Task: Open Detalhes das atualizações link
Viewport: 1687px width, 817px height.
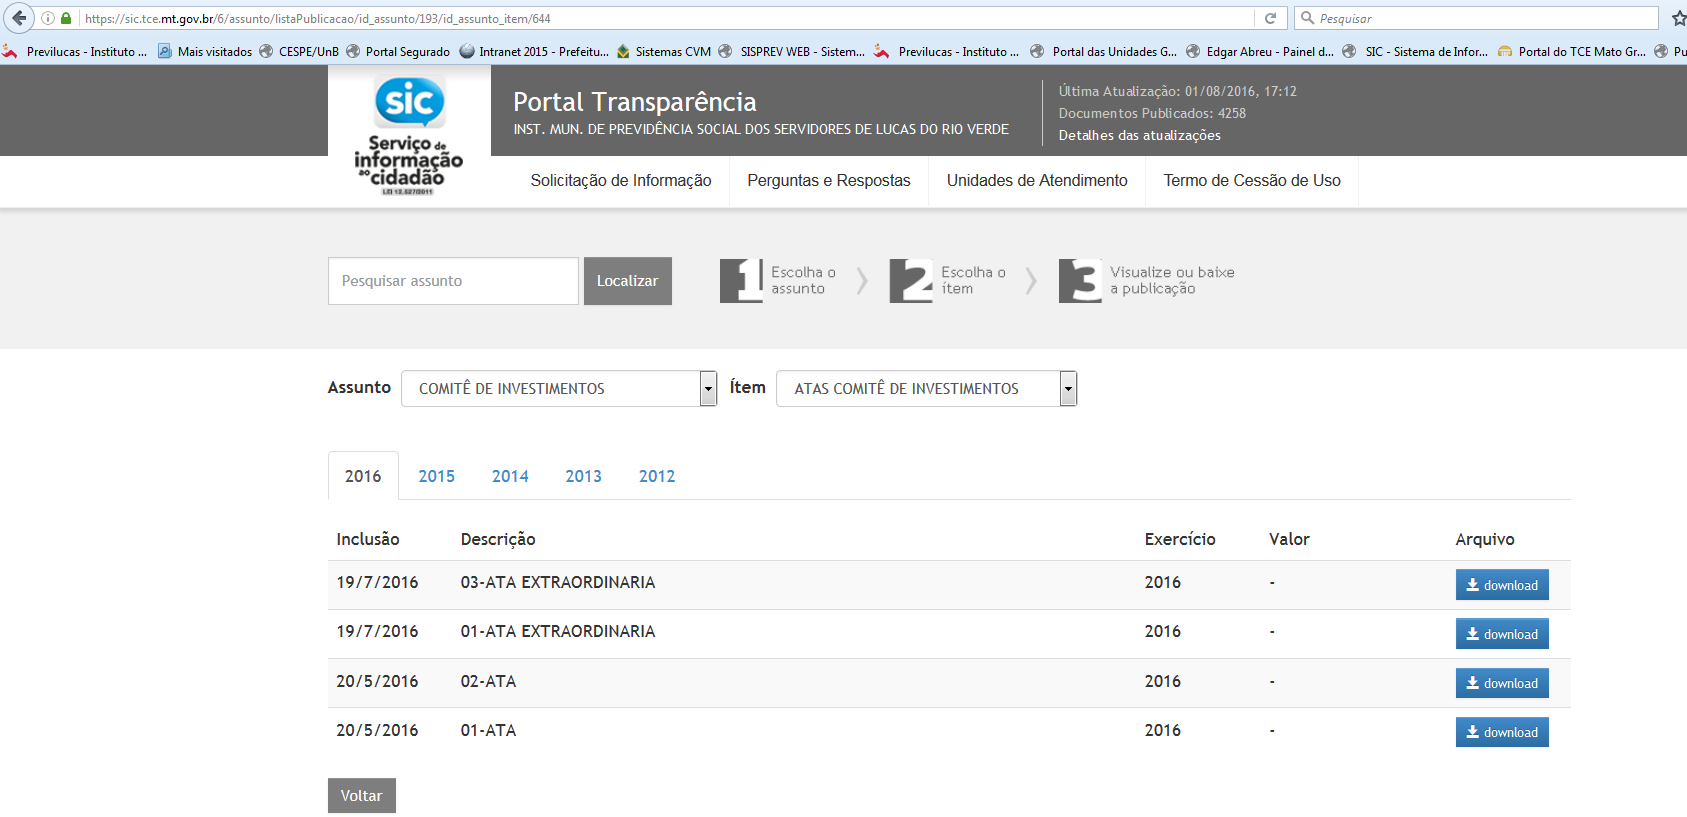Action: click(1139, 136)
